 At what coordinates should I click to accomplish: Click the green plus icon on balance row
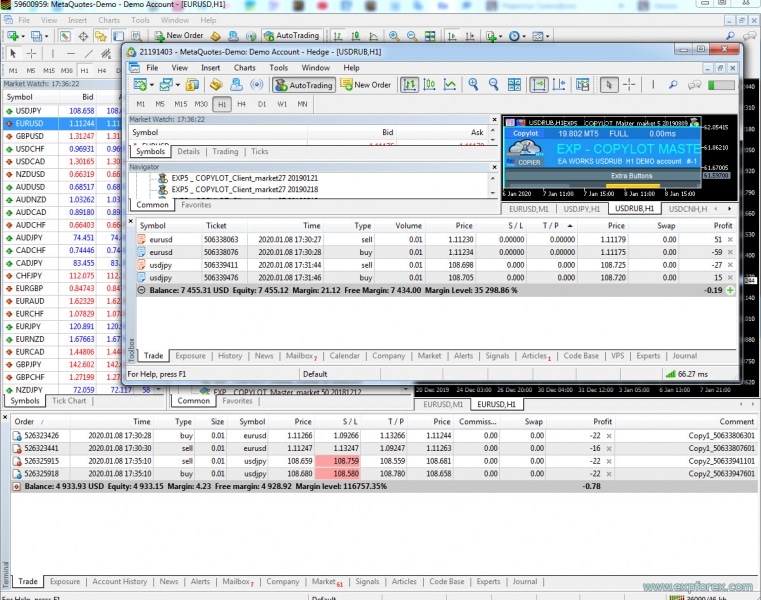730,290
